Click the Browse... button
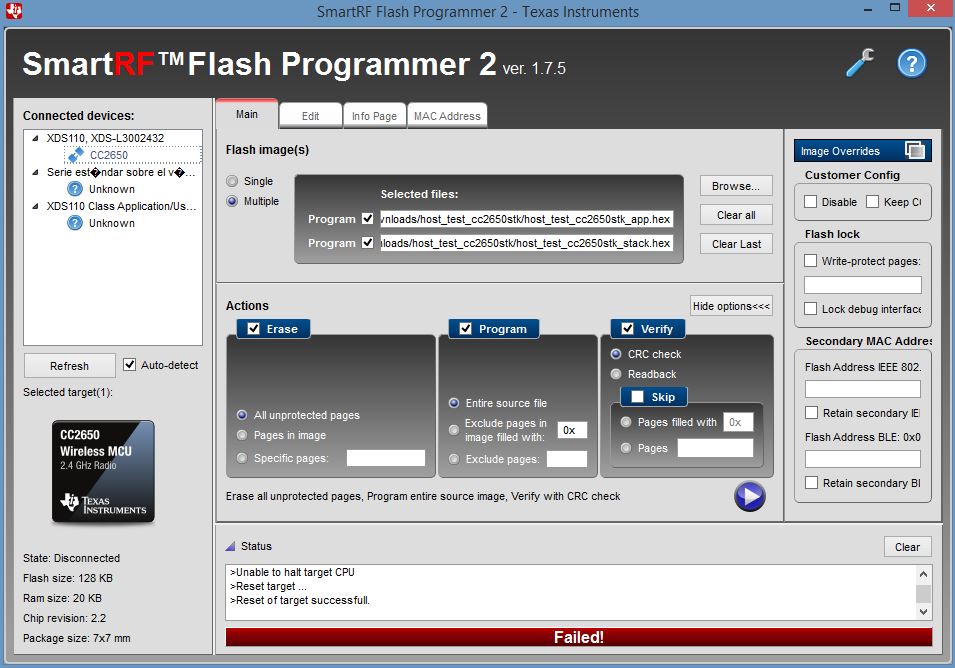The image size is (955, 668). coord(736,186)
